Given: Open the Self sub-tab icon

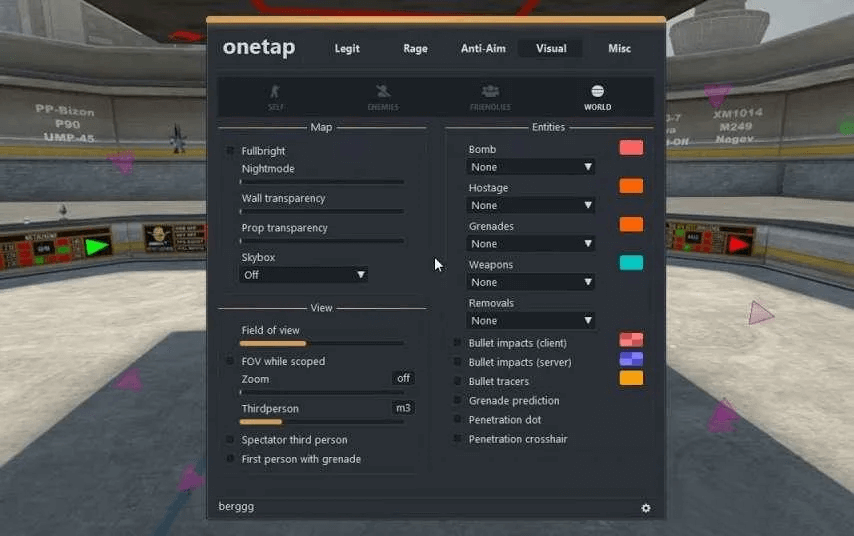Looking at the screenshot, I should pyautogui.click(x=275, y=93).
